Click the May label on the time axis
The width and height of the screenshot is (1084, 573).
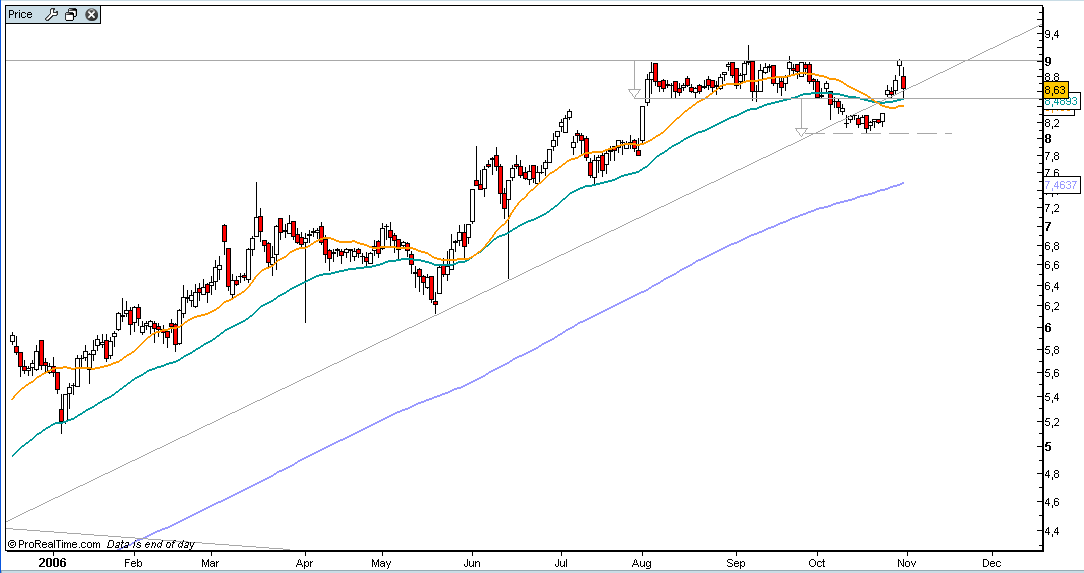coord(381,563)
